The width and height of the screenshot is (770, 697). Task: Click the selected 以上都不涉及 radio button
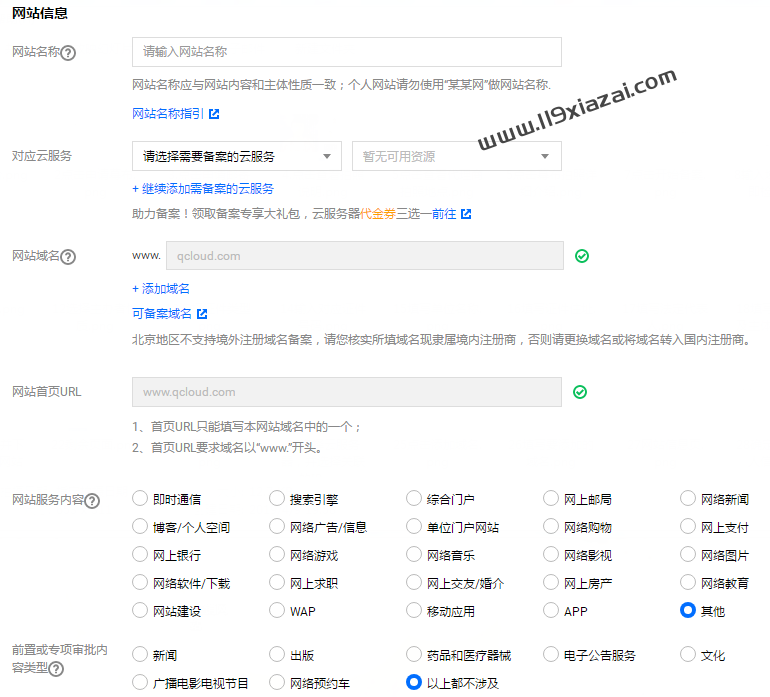click(414, 682)
